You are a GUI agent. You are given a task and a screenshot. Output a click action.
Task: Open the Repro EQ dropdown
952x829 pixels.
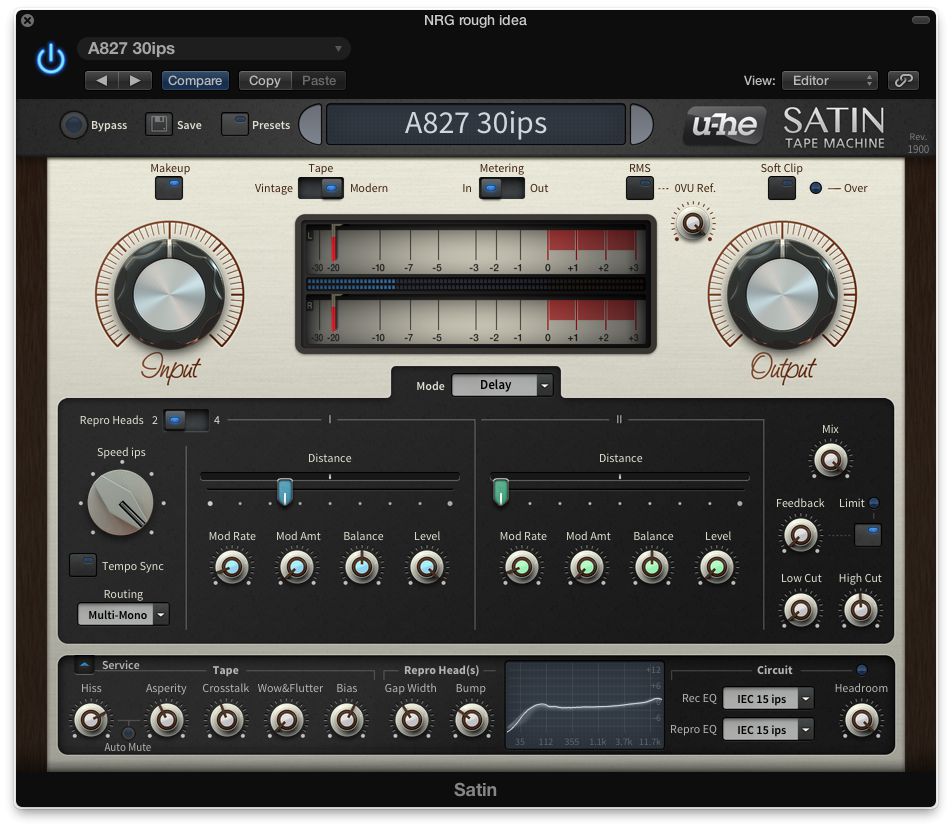[x=768, y=729]
